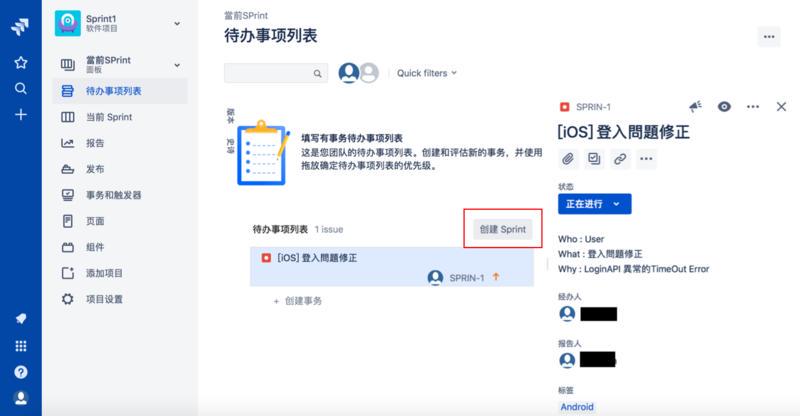Expand the Sprint1 project switcher chevron
800x416 pixels.
click(177, 23)
